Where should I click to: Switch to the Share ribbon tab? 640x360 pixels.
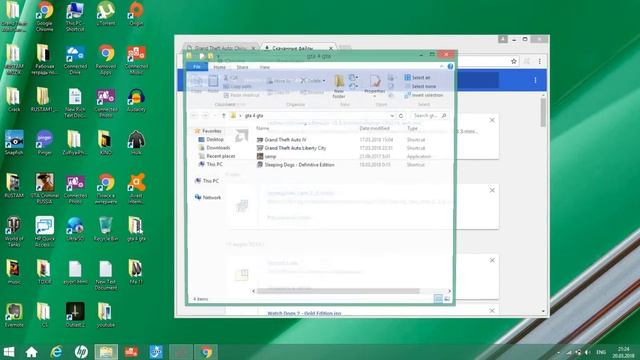point(242,67)
